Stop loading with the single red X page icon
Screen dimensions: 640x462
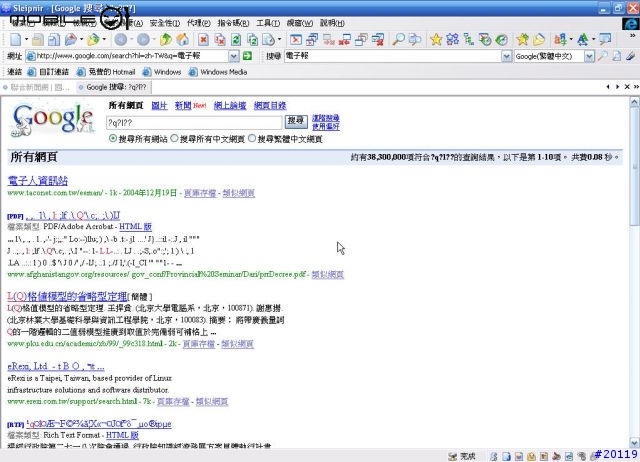[203, 40]
